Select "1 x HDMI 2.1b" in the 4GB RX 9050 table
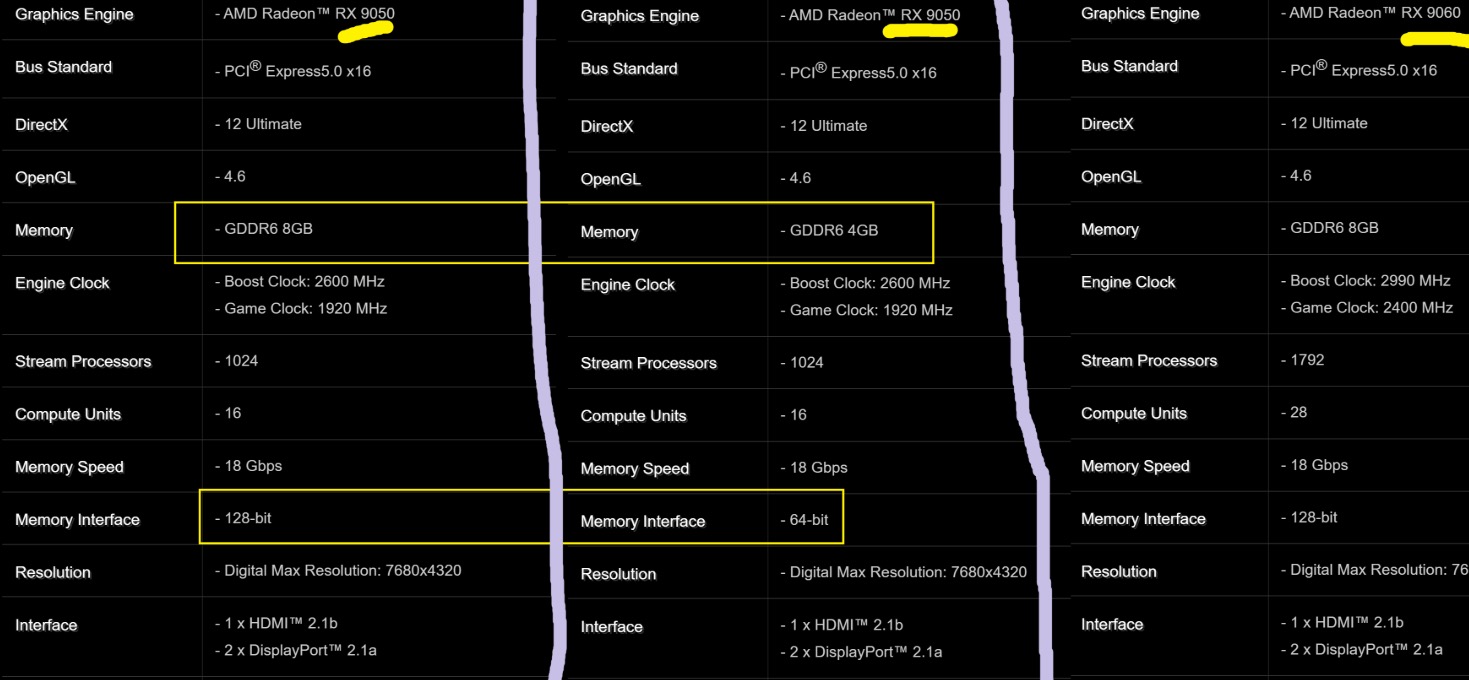 [846, 624]
